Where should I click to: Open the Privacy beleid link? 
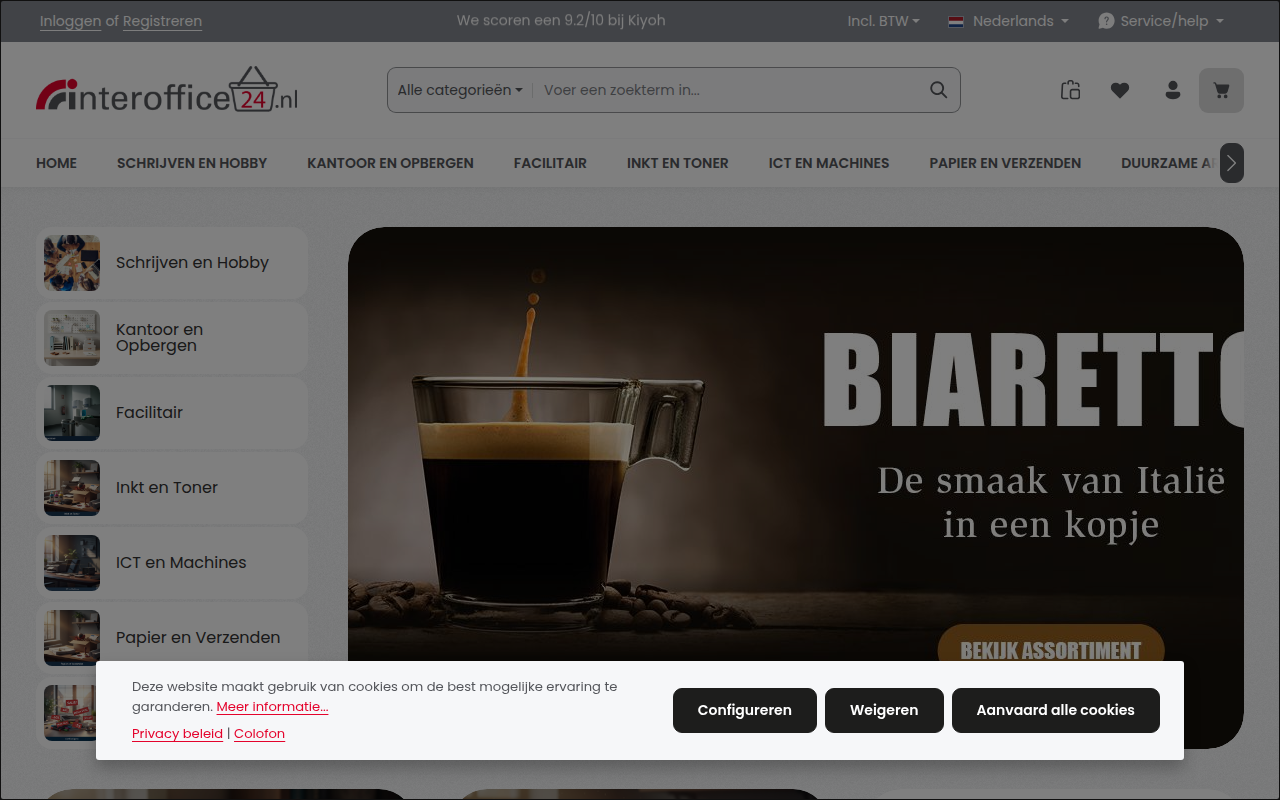tap(177, 734)
